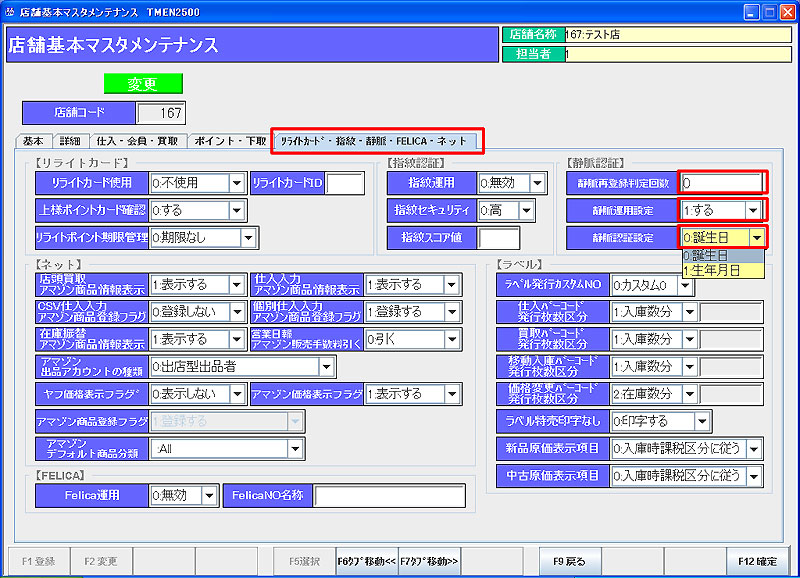Open the リライトカード使用 dropdown
This screenshot has height=578, width=800.
[237, 183]
